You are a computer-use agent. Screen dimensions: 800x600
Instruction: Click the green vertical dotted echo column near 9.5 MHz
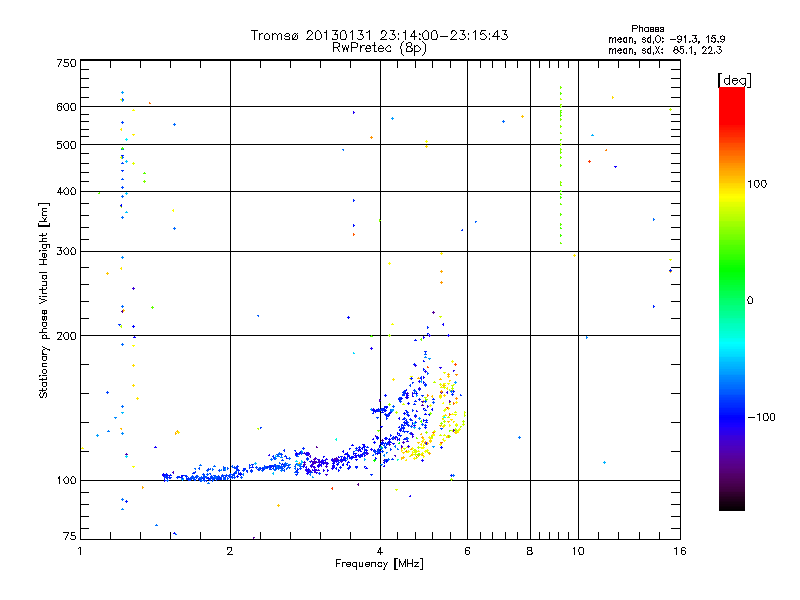point(561,165)
